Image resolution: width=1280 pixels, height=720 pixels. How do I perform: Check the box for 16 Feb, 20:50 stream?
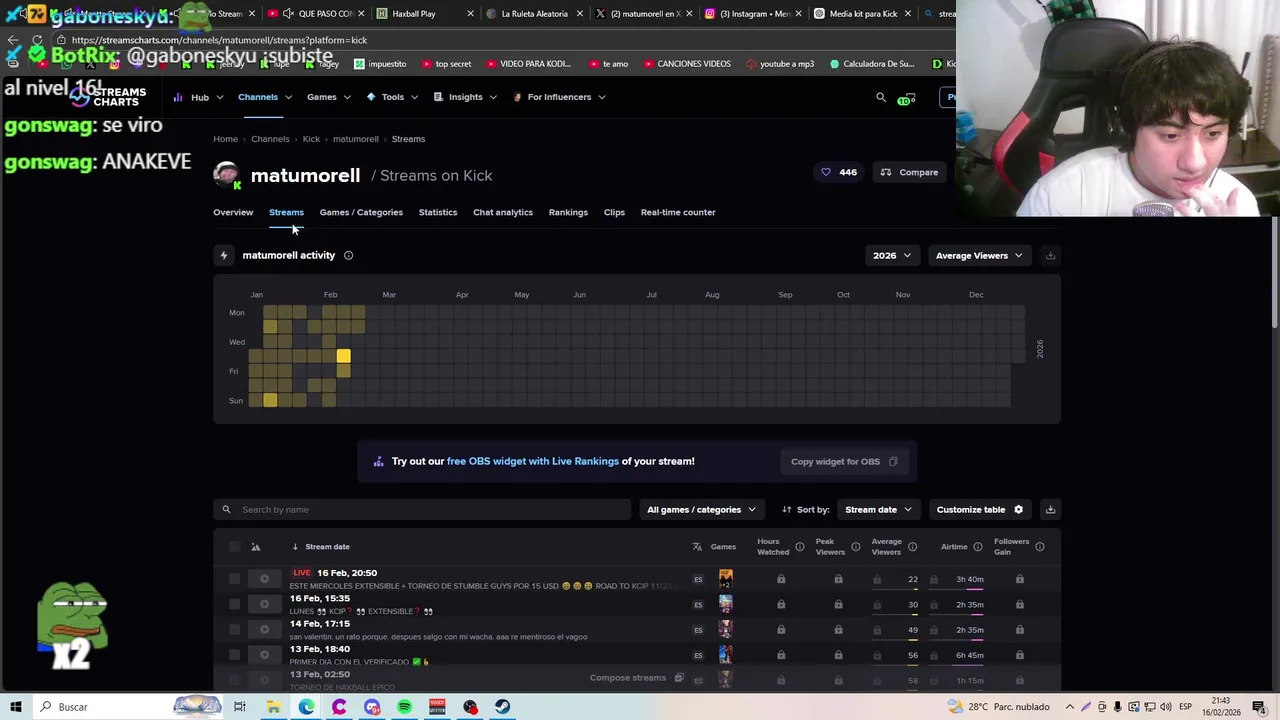coord(234,579)
